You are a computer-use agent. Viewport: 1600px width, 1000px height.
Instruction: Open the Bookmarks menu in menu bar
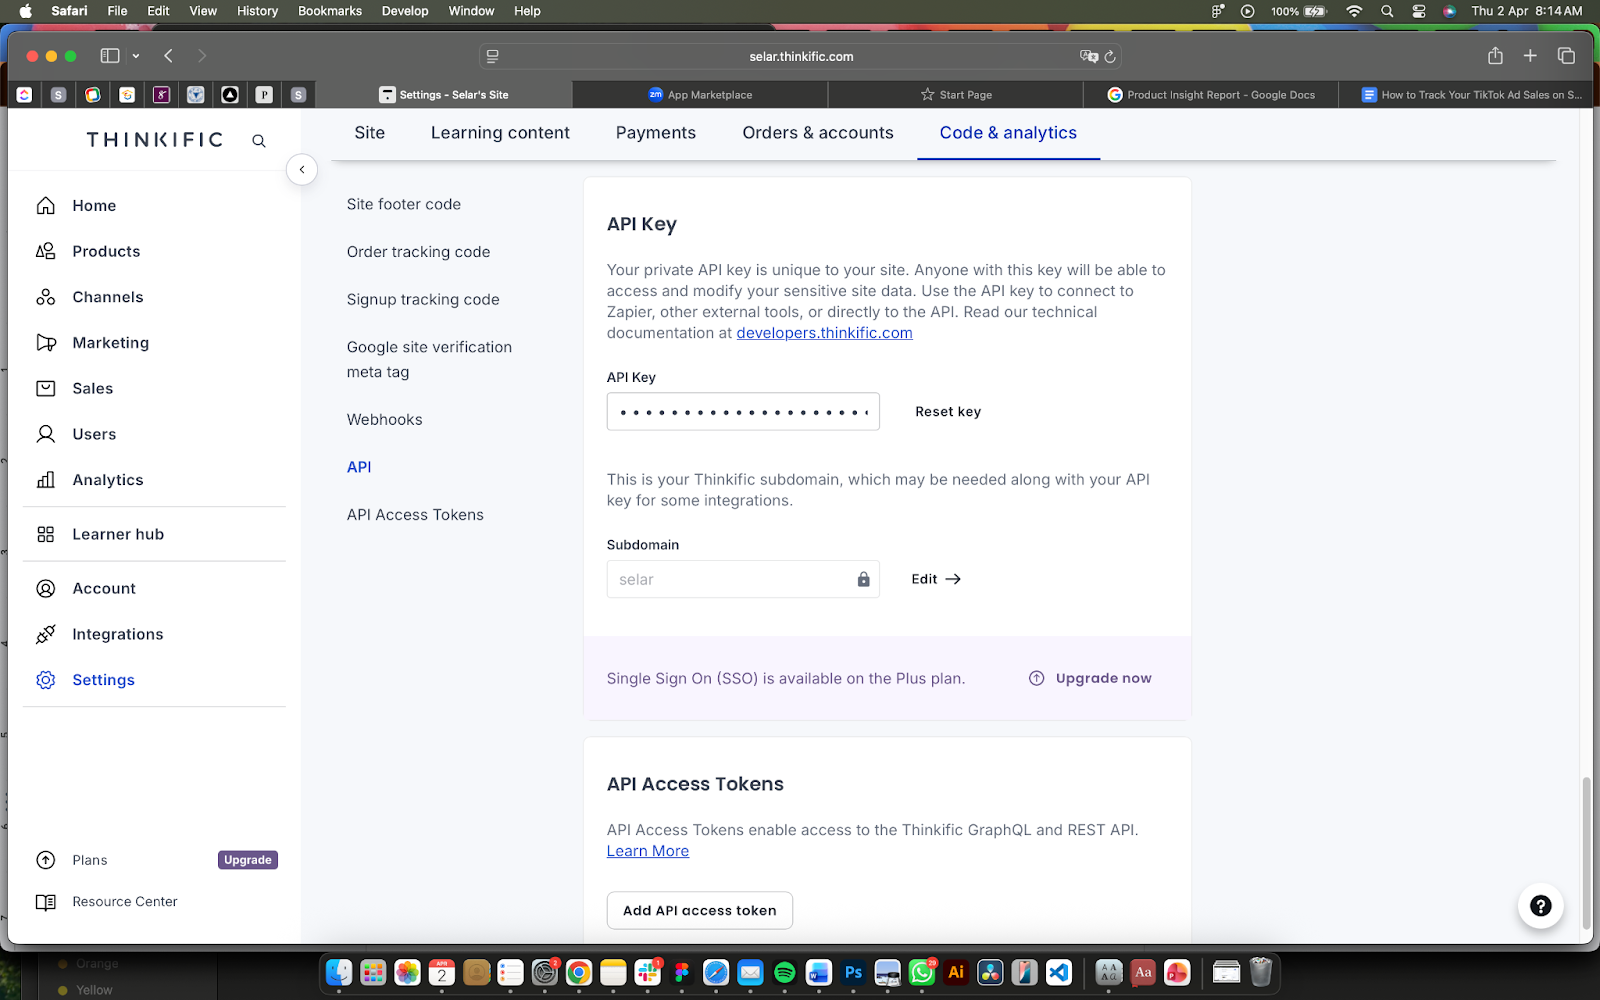pyautogui.click(x=329, y=11)
